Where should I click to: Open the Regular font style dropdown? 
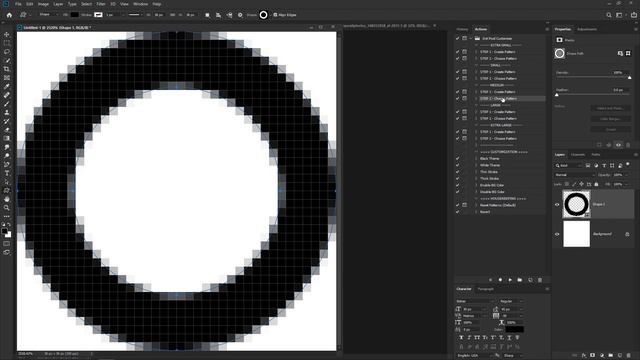tap(511, 301)
